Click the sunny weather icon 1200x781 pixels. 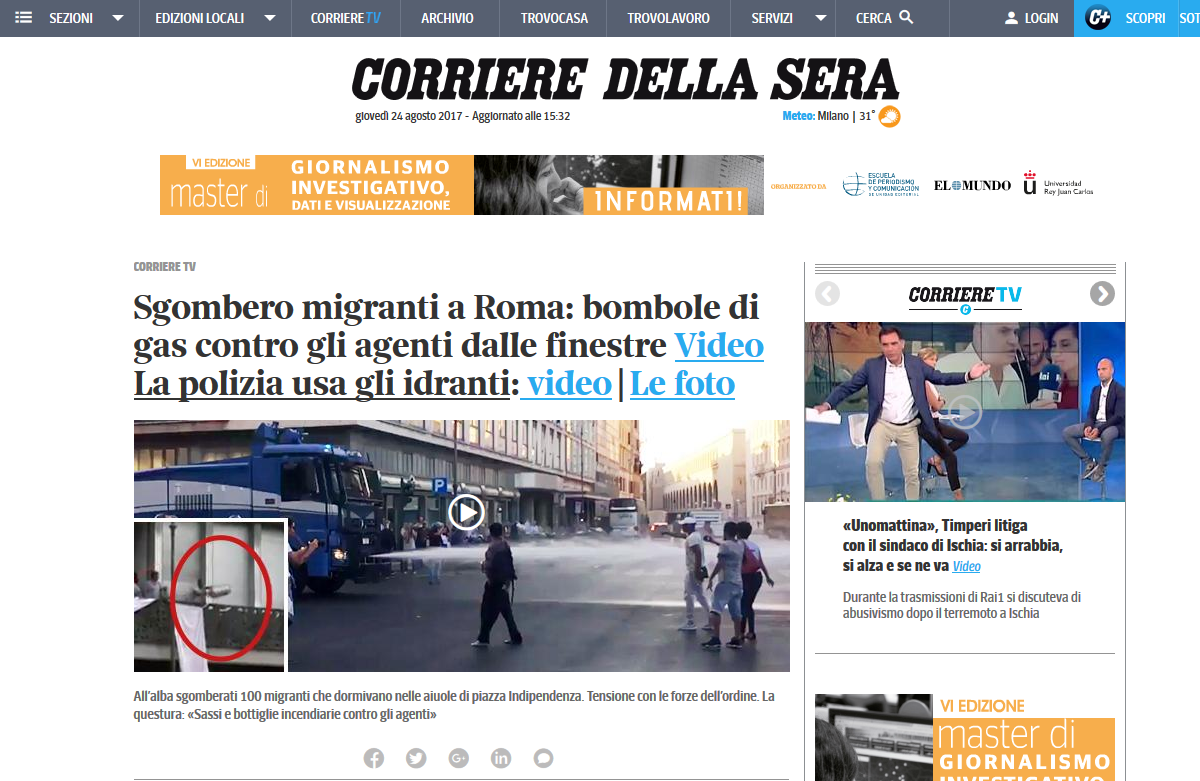[x=890, y=117]
